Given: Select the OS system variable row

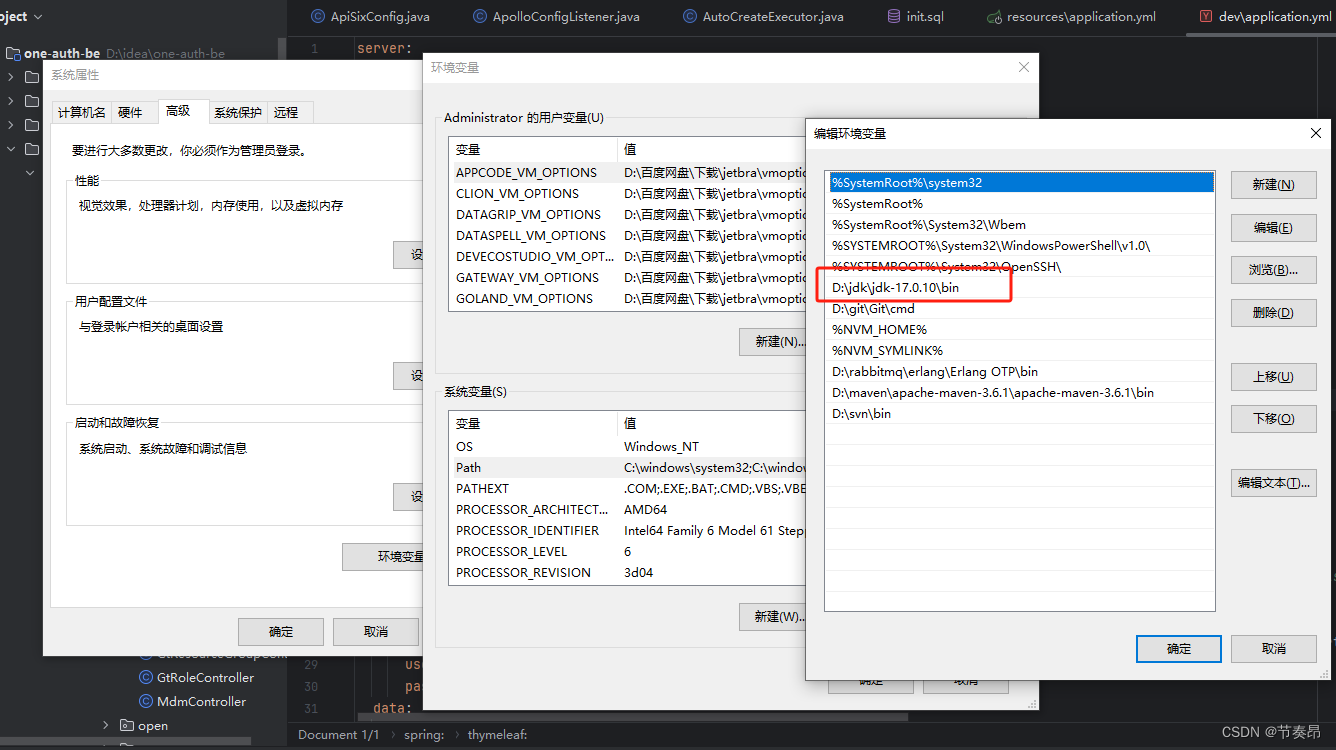Looking at the screenshot, I should (628, 446).
